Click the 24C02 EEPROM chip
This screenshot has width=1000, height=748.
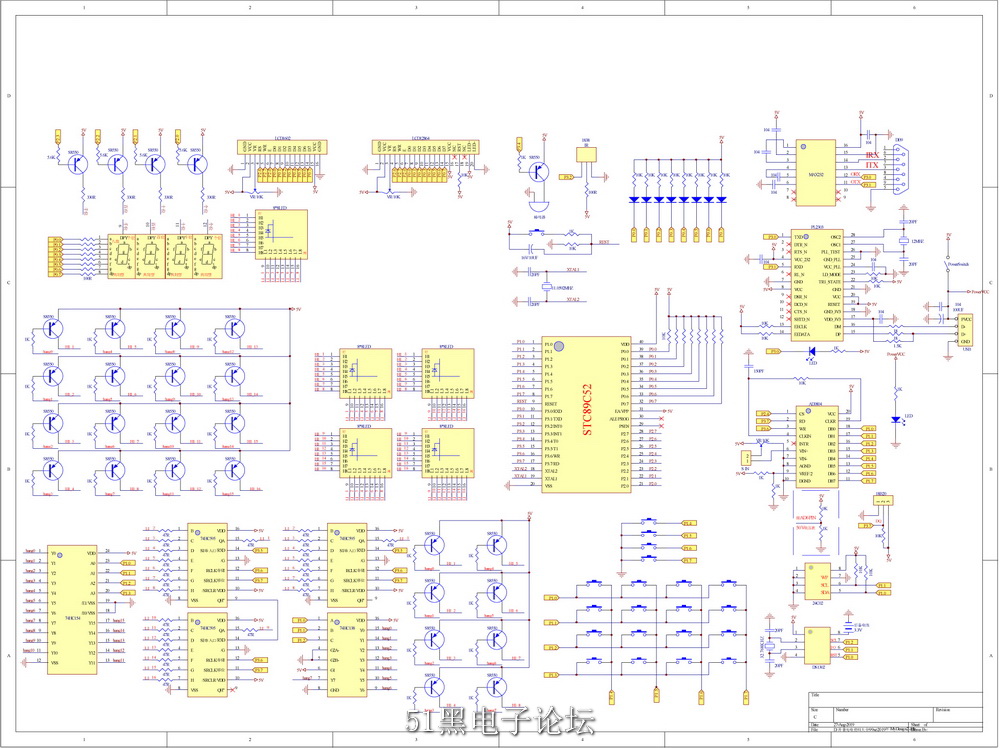(x=816, y=580)
